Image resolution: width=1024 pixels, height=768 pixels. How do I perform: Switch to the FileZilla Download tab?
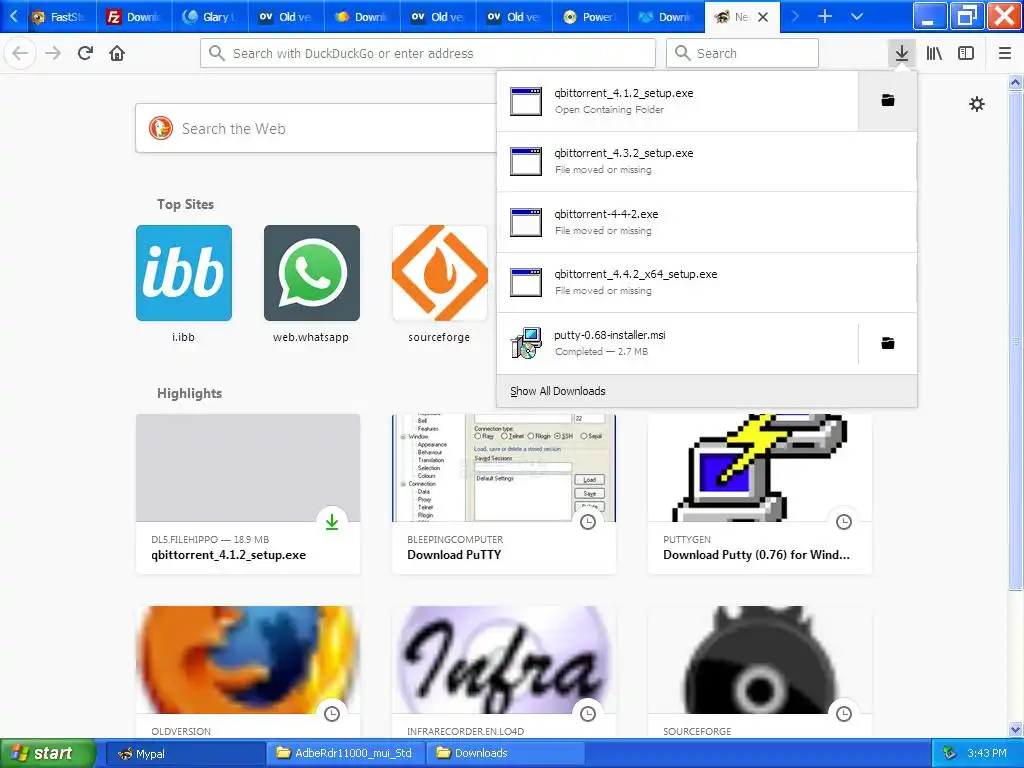134,17
